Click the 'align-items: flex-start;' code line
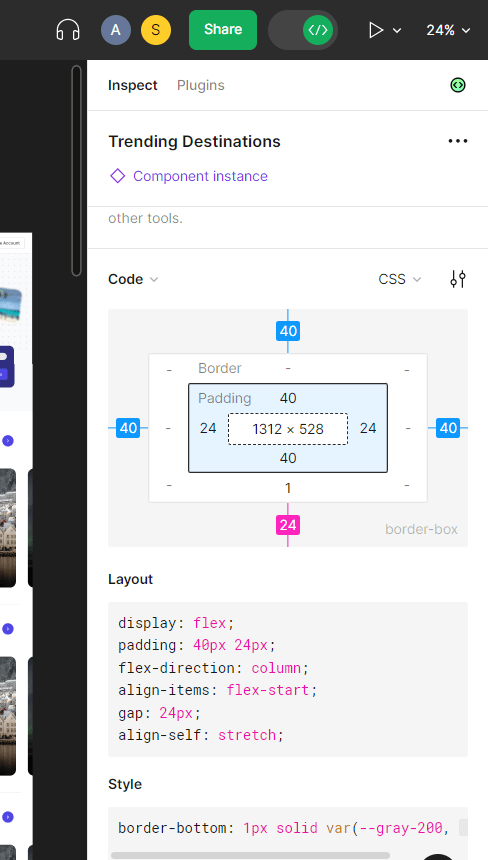The image size is (488, 860). coord(218,690)
